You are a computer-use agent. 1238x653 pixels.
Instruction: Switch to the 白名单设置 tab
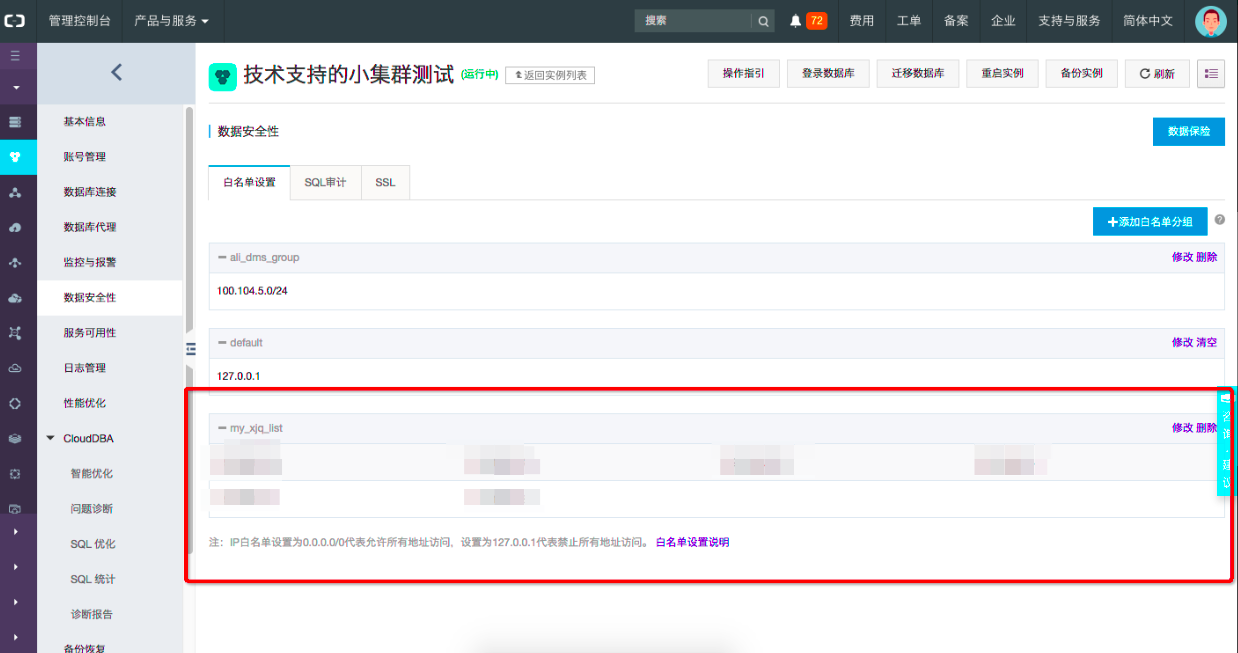(x=249, y=183)
